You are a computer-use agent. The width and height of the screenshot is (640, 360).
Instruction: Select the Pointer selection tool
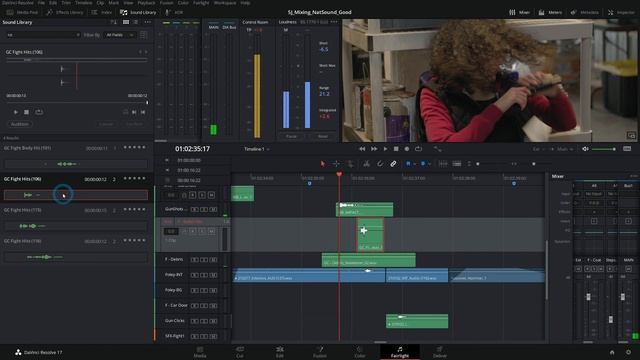pos(323,164)
